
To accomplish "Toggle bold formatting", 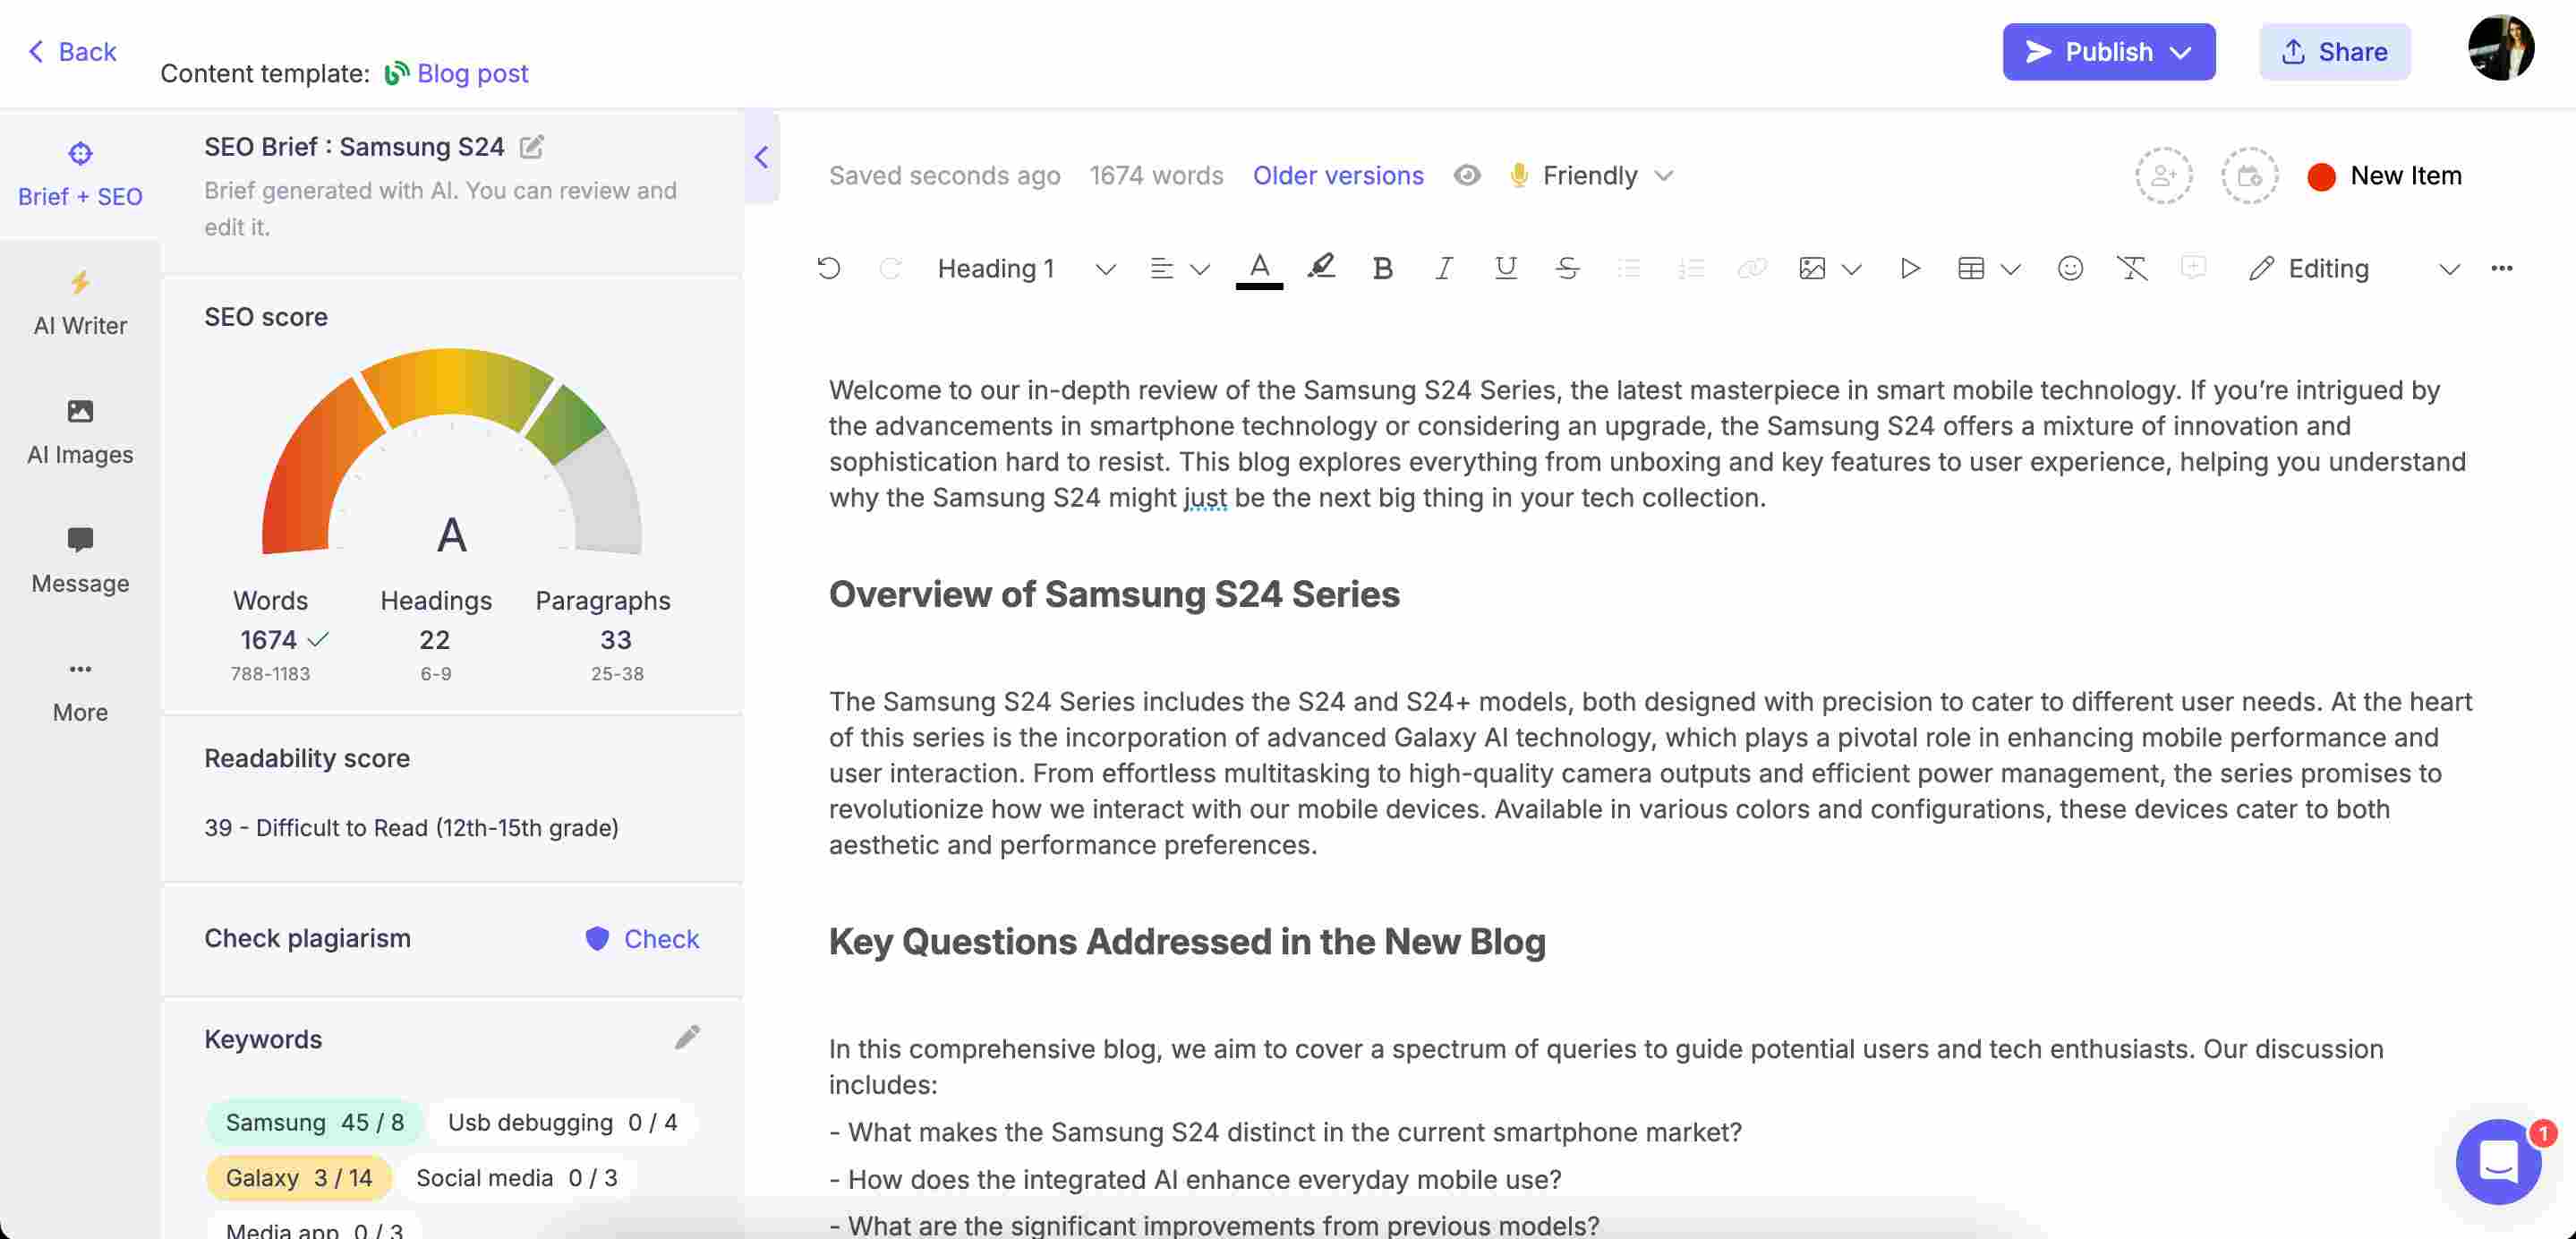I will point(1382,268).
